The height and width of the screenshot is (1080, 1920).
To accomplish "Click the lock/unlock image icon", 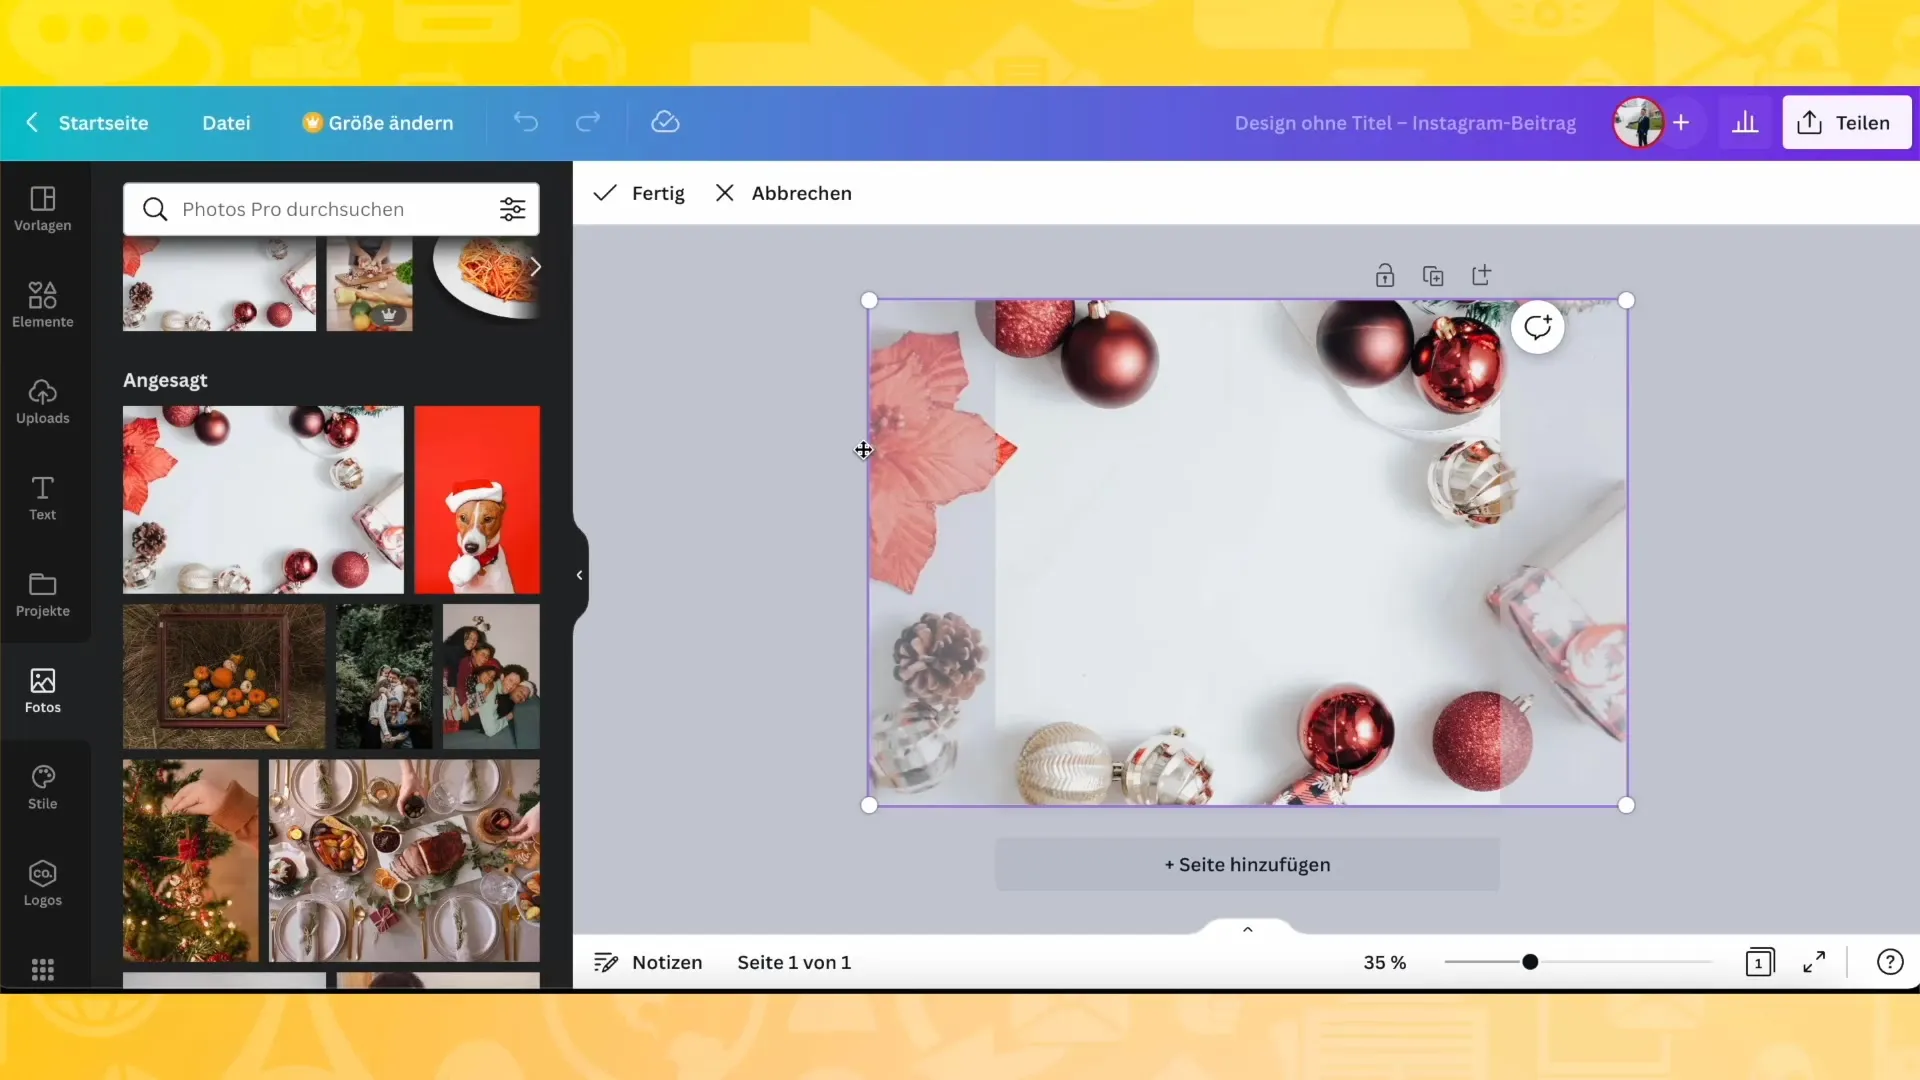I will click(x=1385, y=274).
